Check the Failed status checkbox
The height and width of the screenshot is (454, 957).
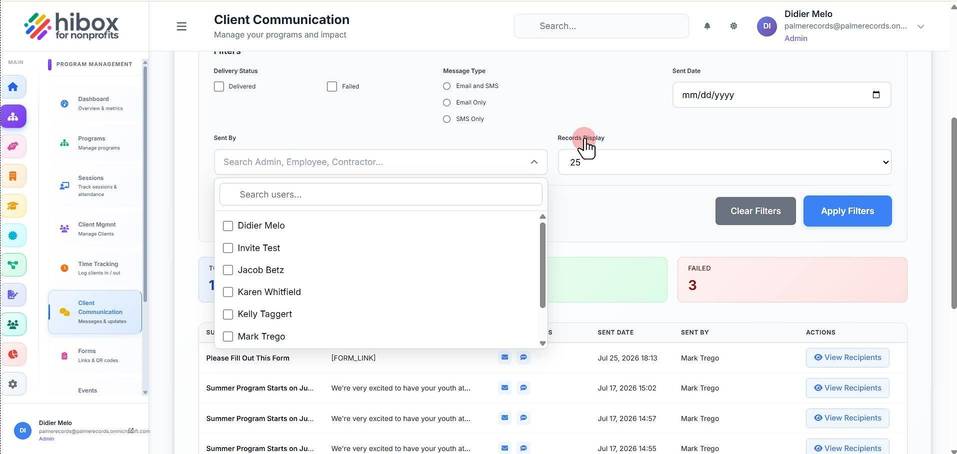click(332, 87)
